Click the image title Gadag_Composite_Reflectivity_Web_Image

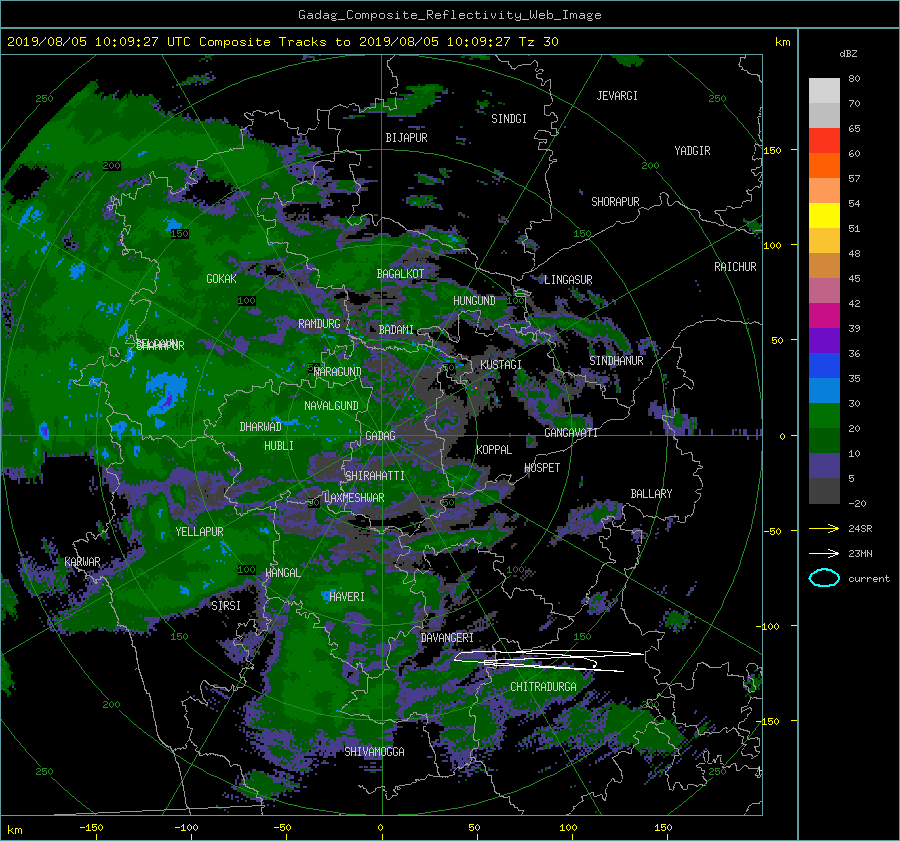[449, 15]
